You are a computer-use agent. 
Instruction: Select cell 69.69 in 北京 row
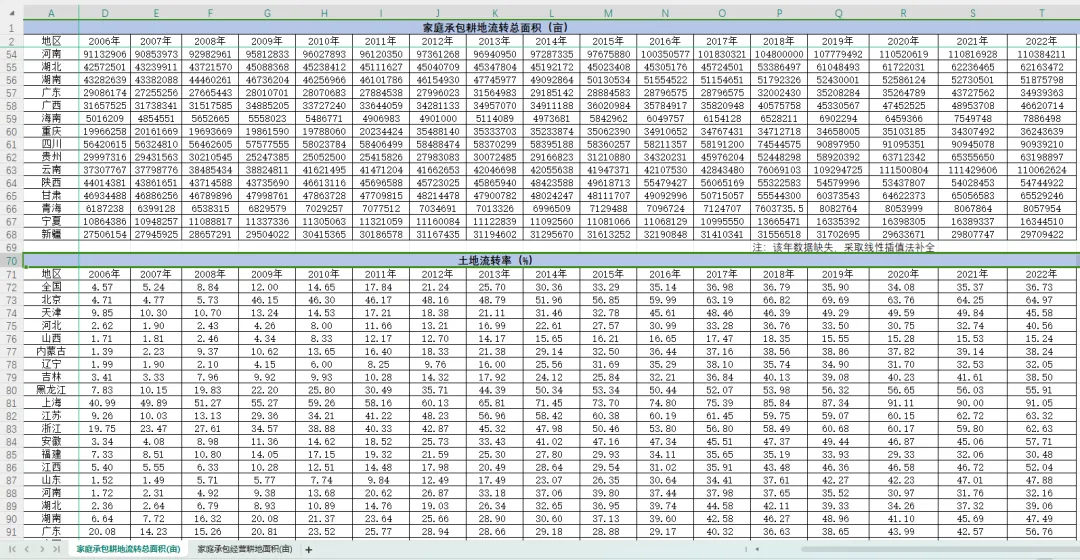pyautogui.click(x=838, y=300)
